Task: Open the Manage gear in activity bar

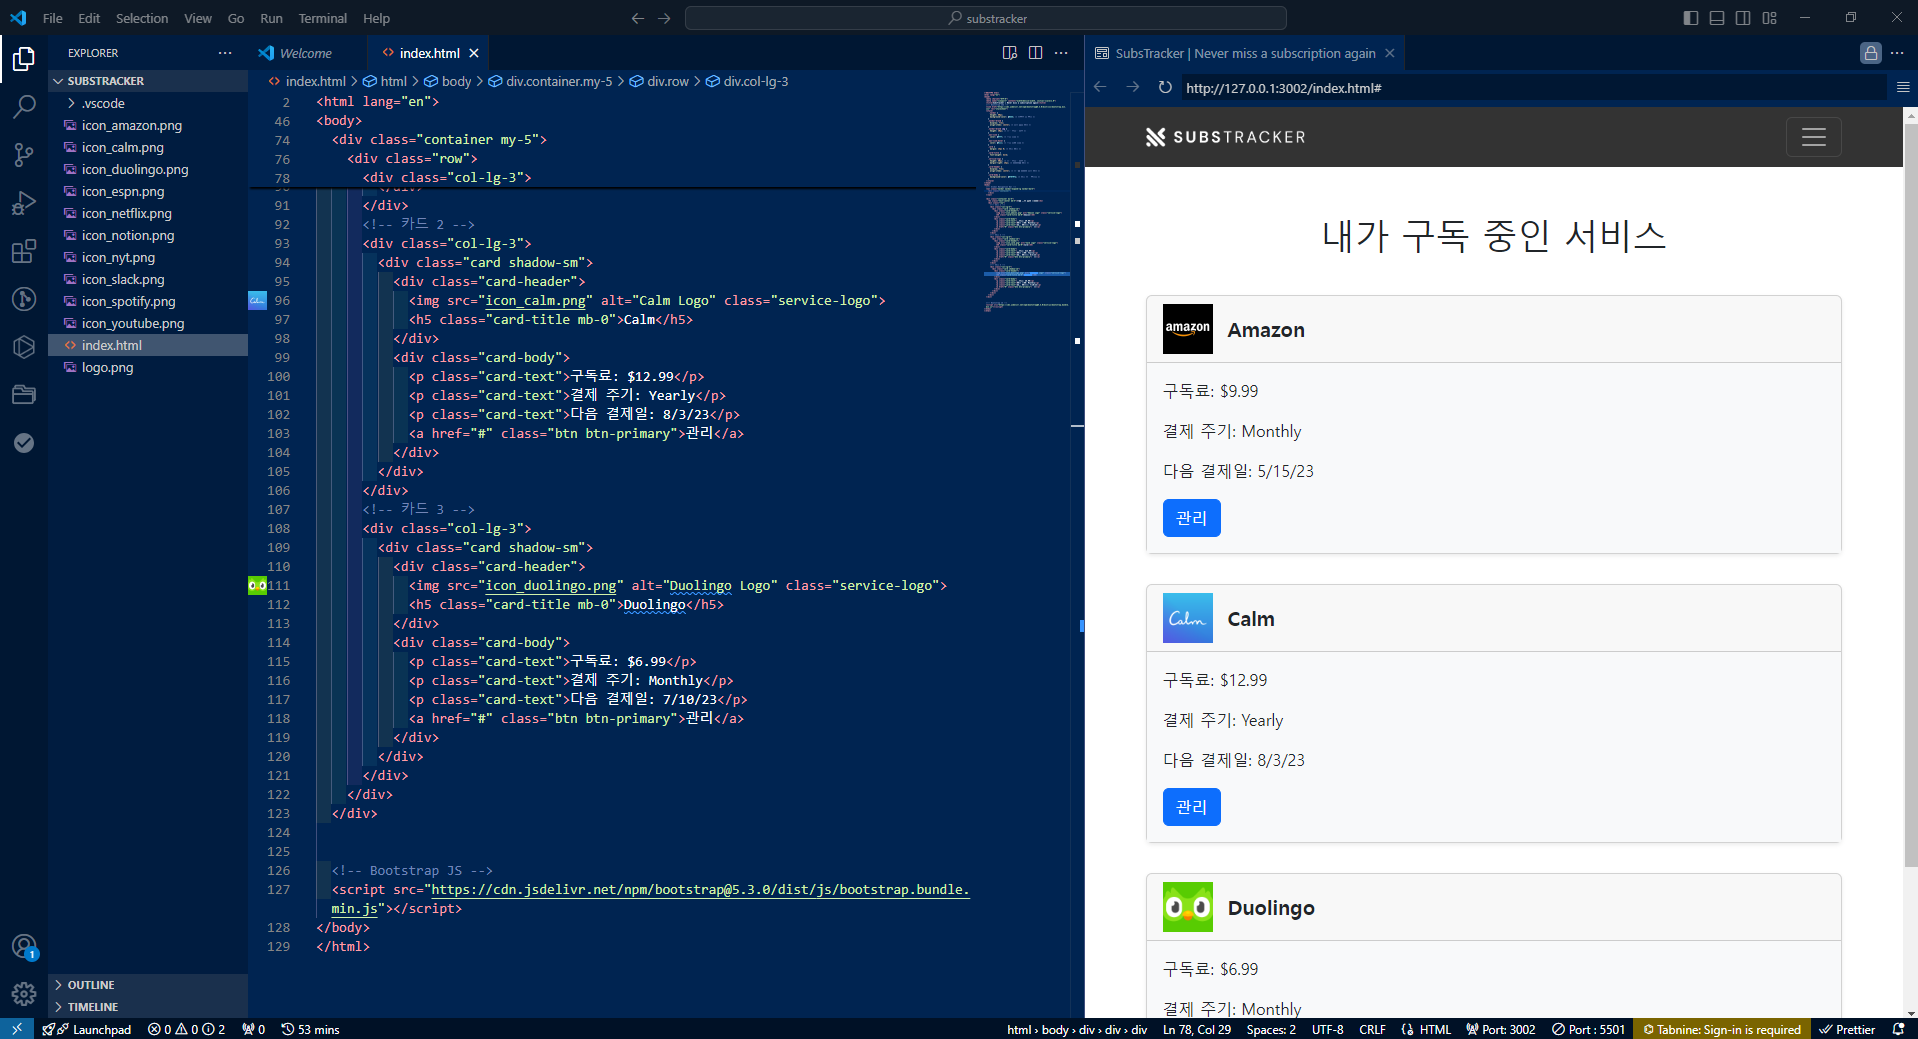Action: (24, 993)
